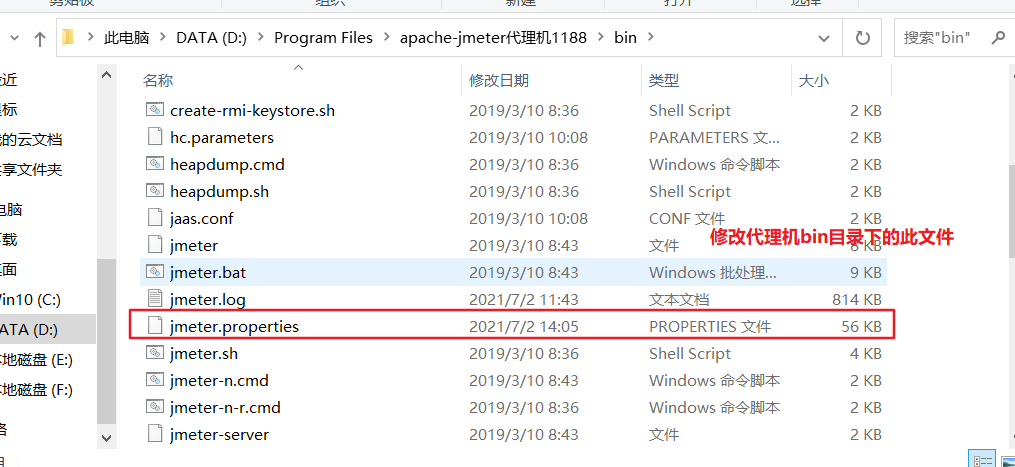Screen dimensions: 1015x467
Task: Click the 2021/7/2 11:43 date cell
Action: pyautogui.click(x=524, y=300)
